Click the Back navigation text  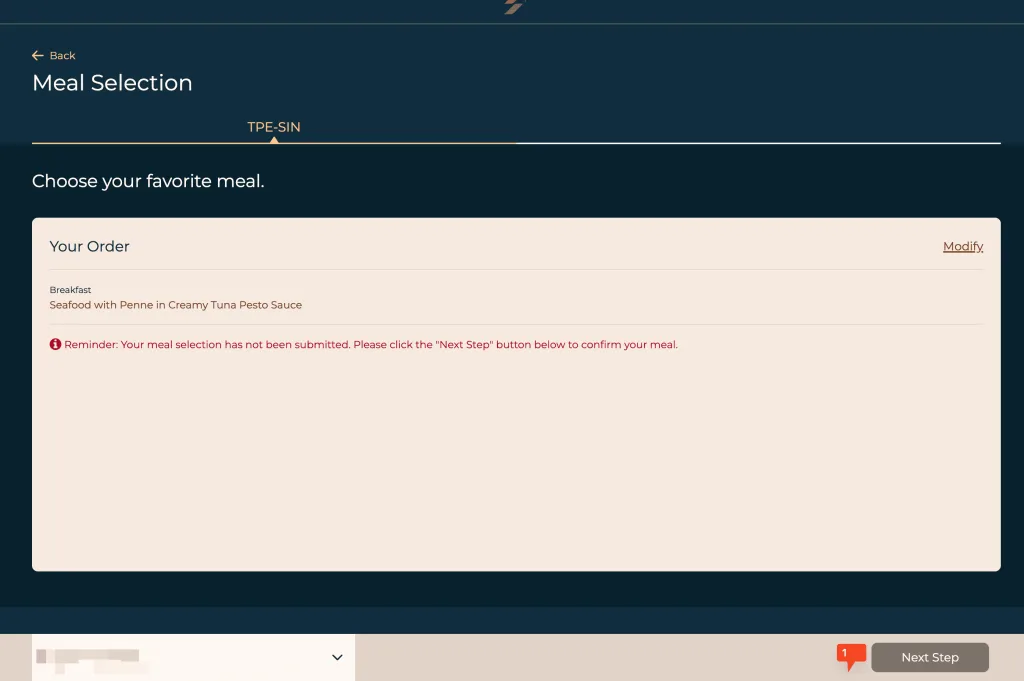[61, 56]
